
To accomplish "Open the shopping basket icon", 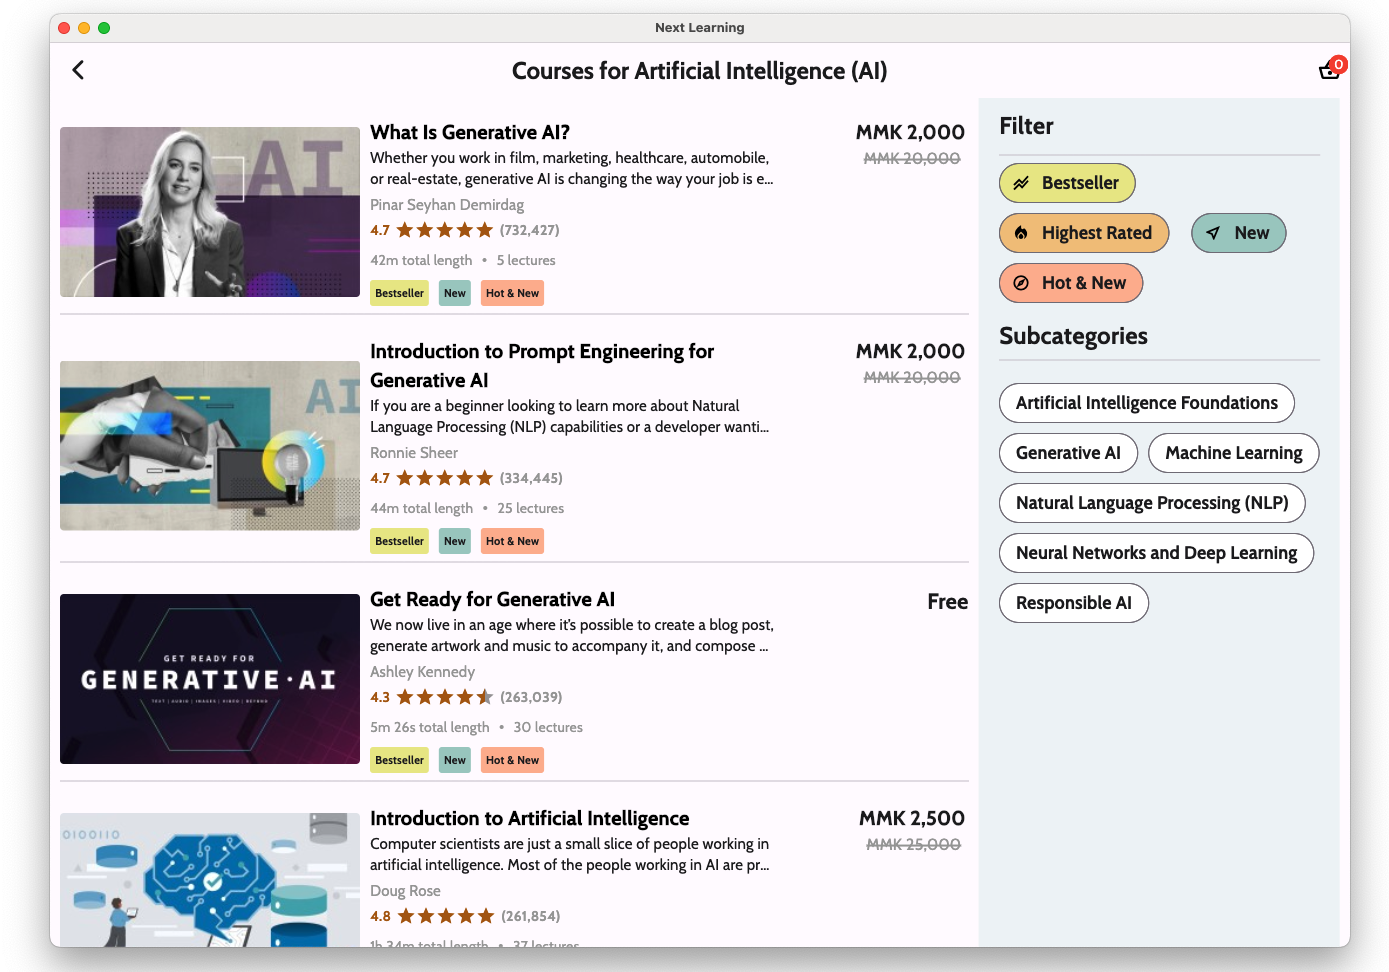I will point(1329,70).
